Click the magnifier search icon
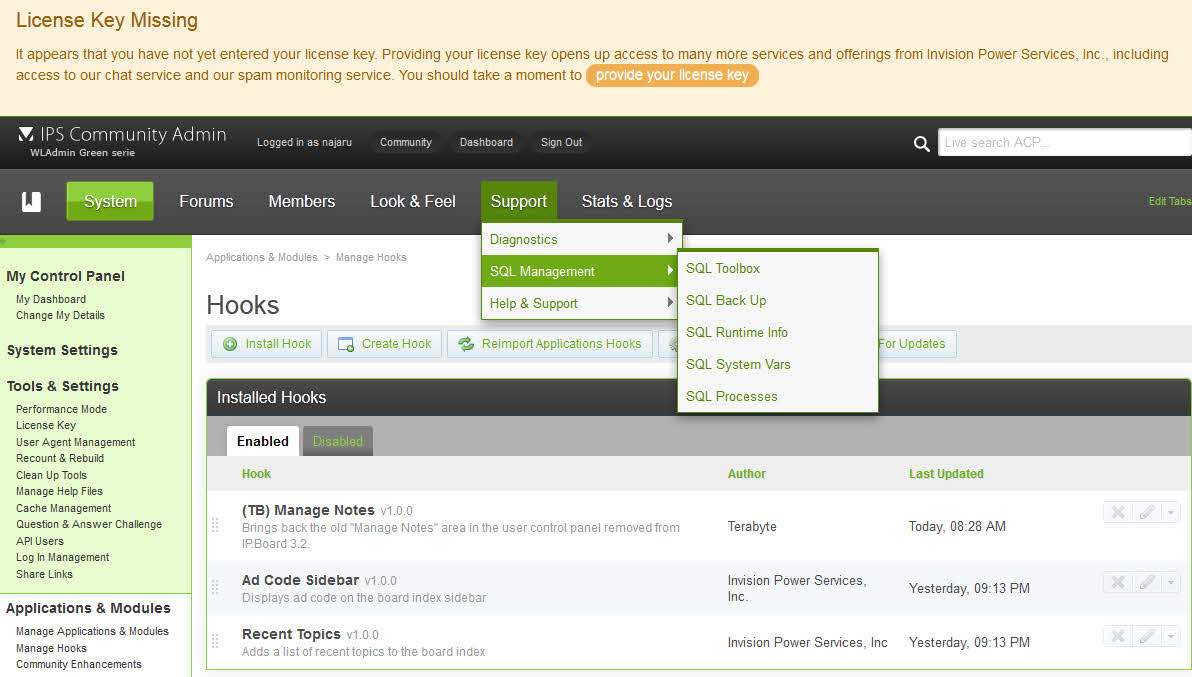 (x=922, y=144)
